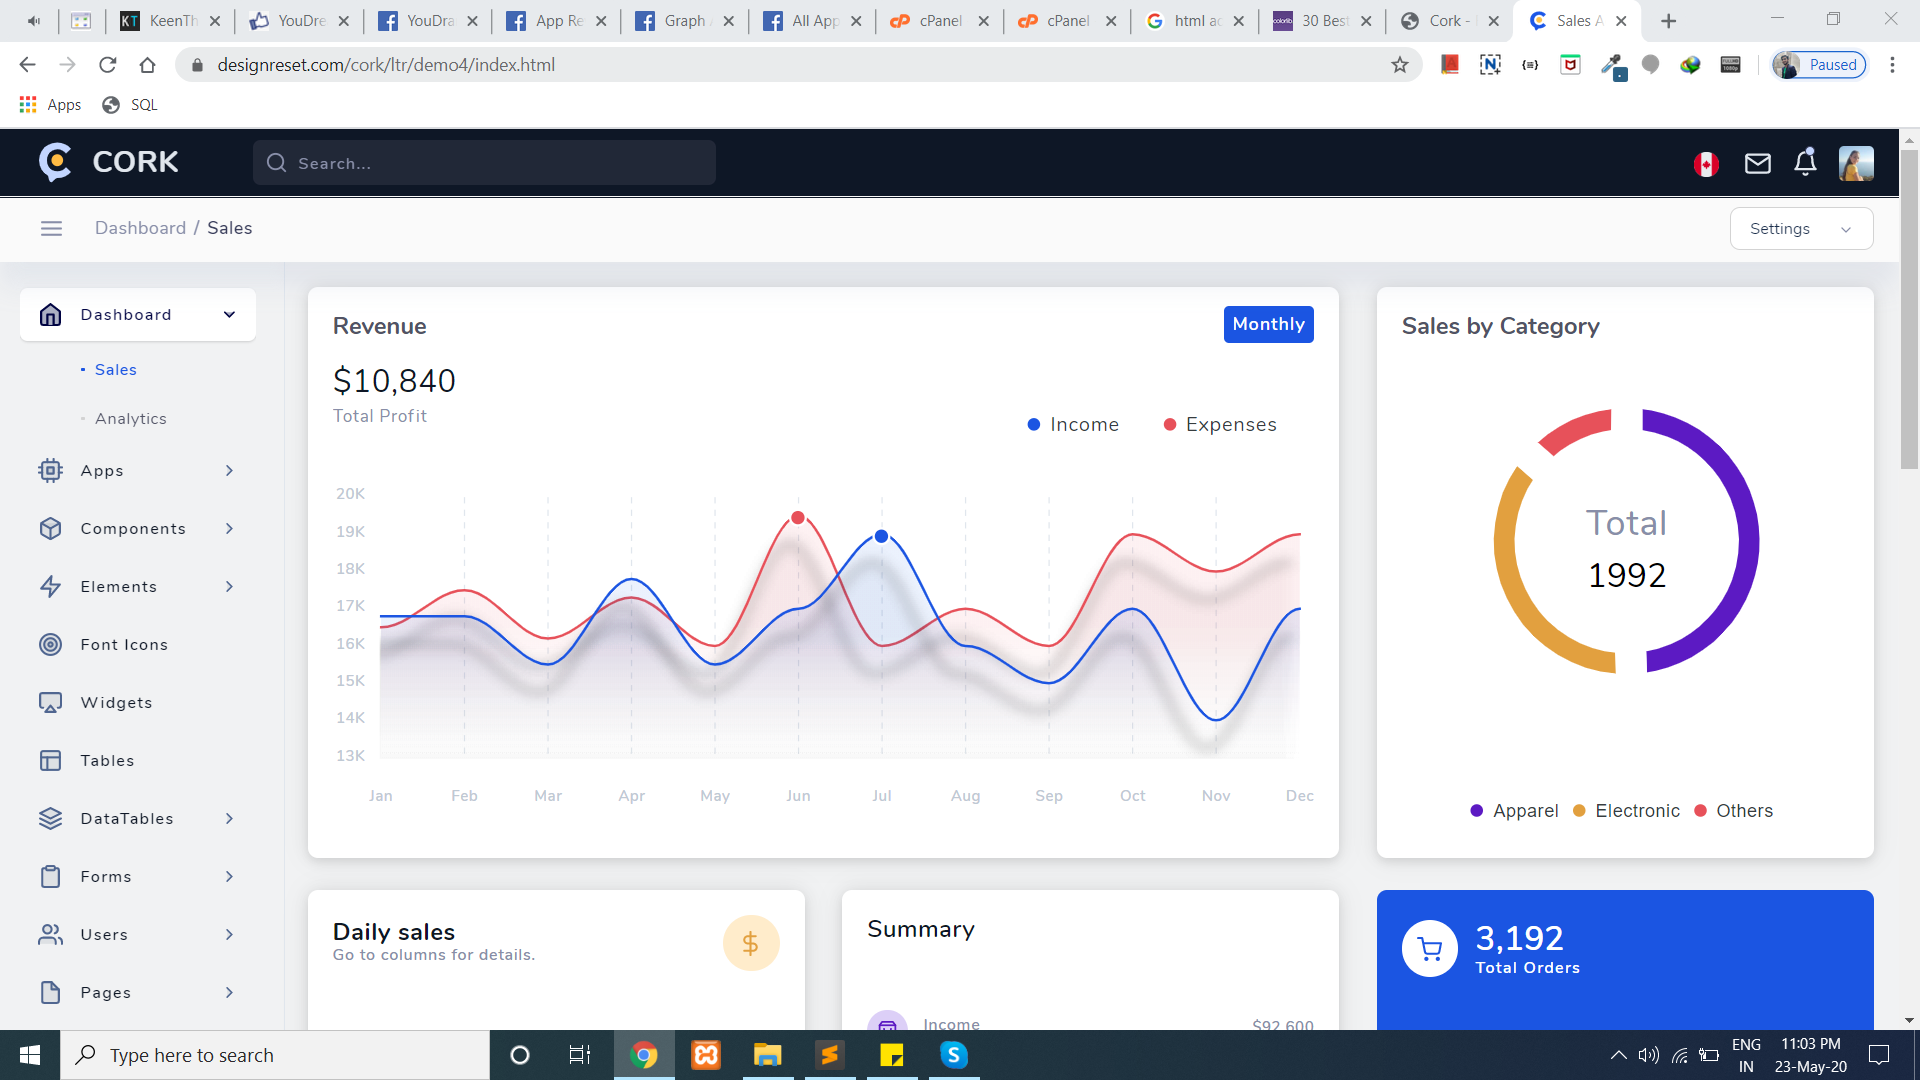
Task: Click the Monthly button on the Revenue card
Action: coord(1268,324)
